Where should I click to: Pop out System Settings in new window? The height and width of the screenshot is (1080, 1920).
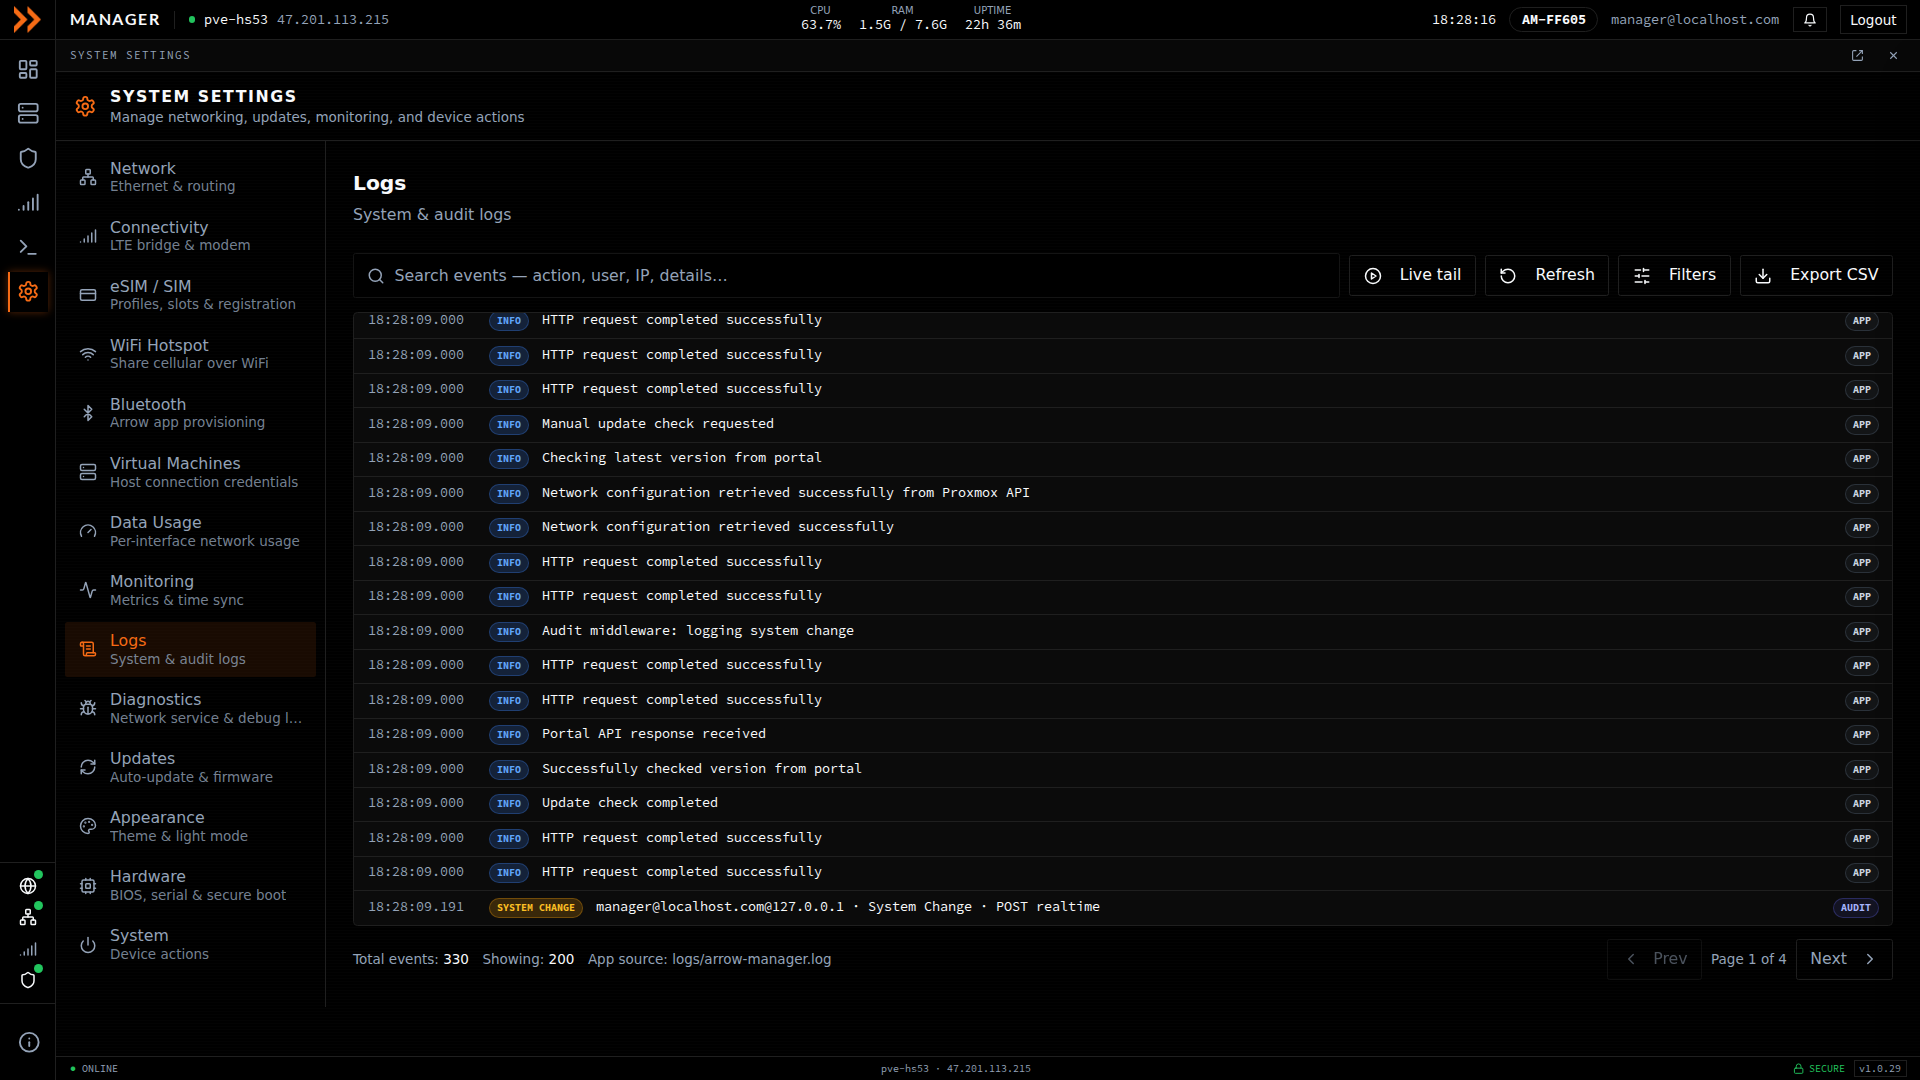[x=1857, y=56]
